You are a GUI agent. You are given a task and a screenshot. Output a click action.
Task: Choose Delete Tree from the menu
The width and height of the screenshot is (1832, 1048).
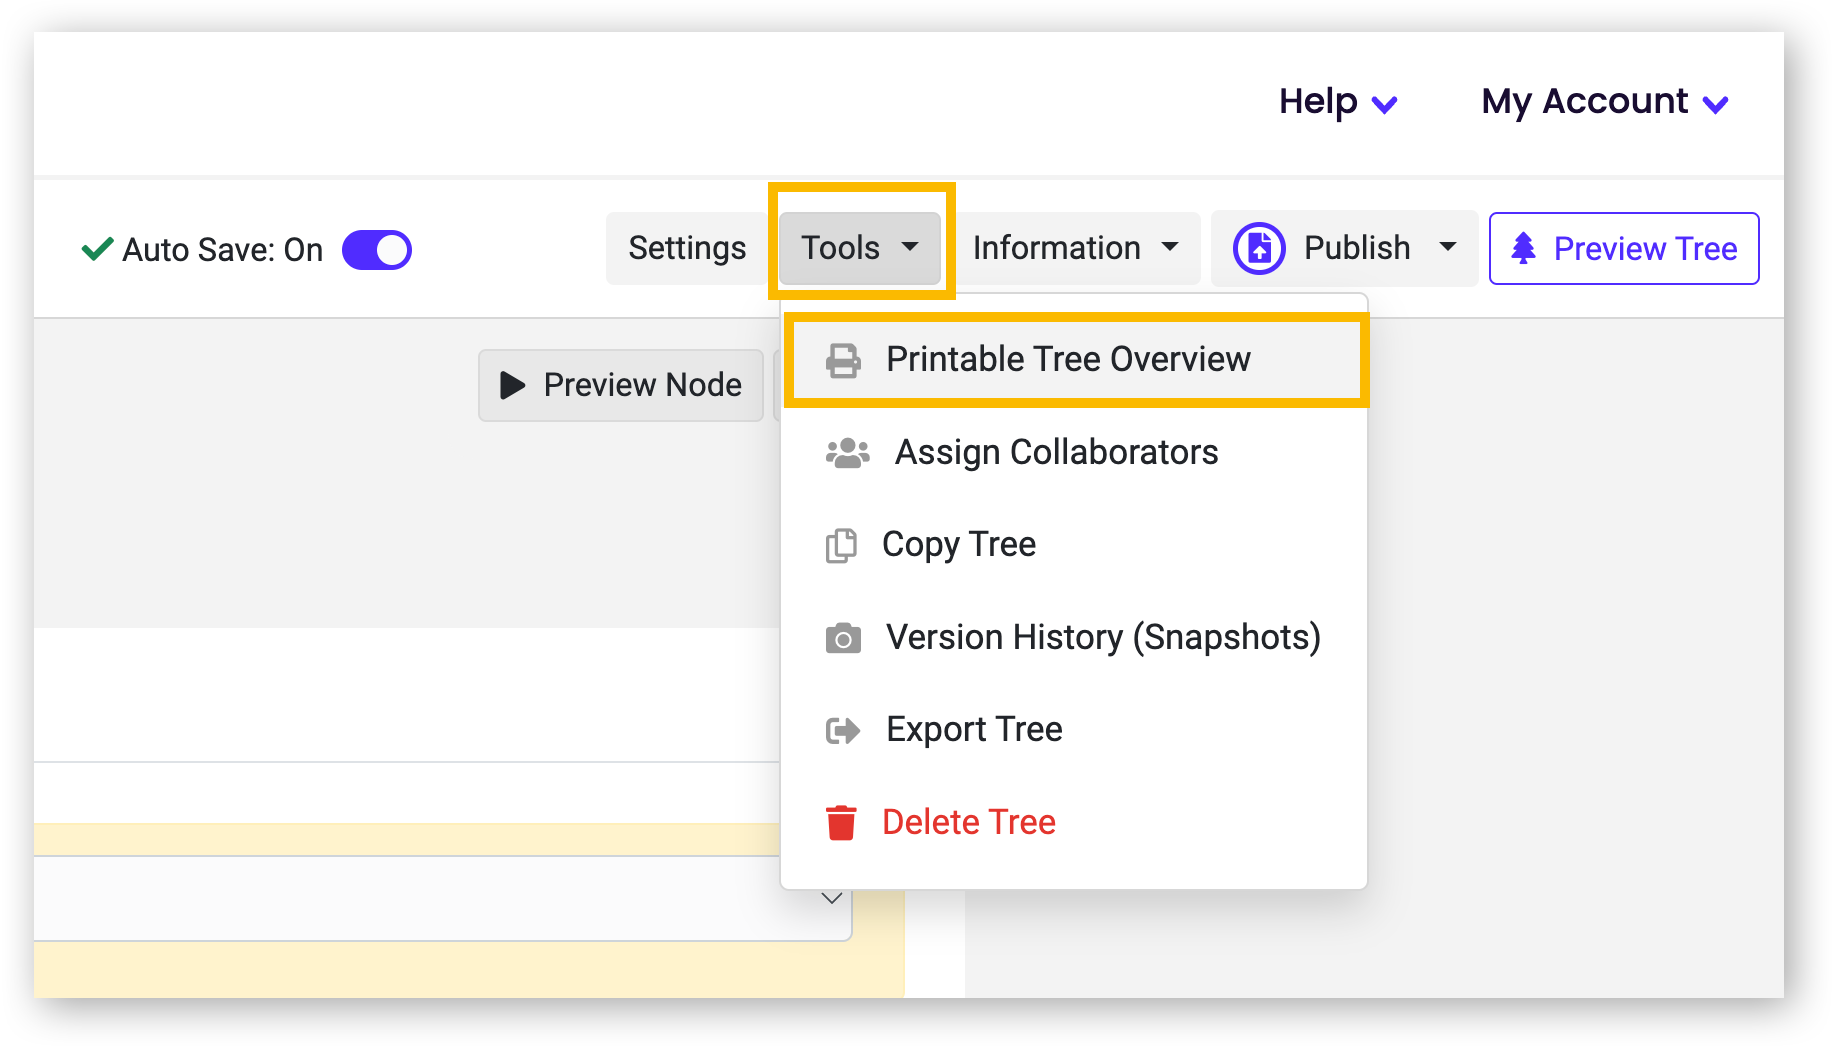[968, 821]
